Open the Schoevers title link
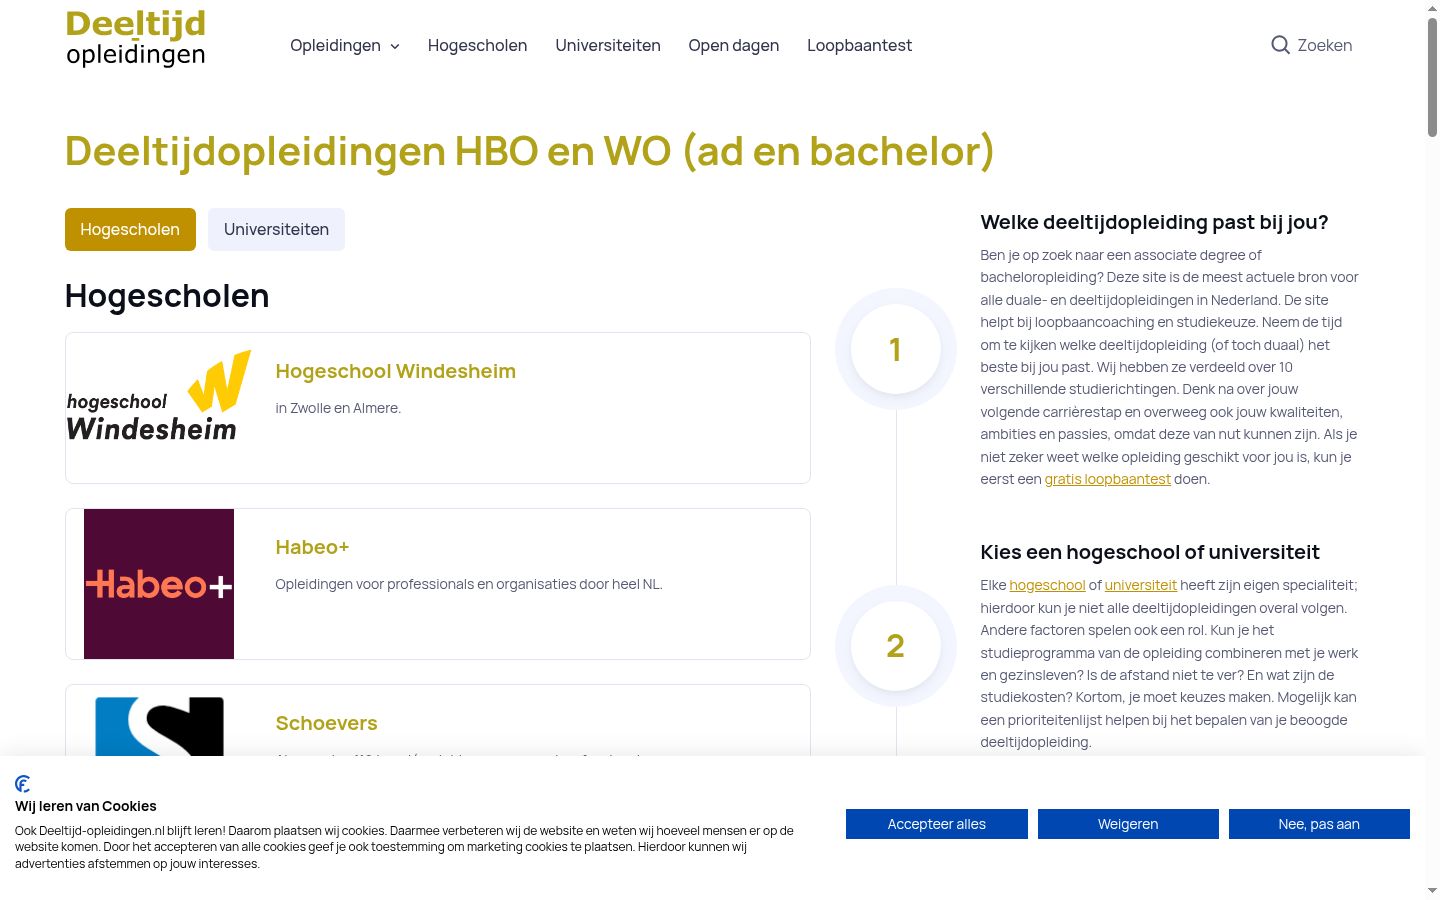 click(326, 723)
